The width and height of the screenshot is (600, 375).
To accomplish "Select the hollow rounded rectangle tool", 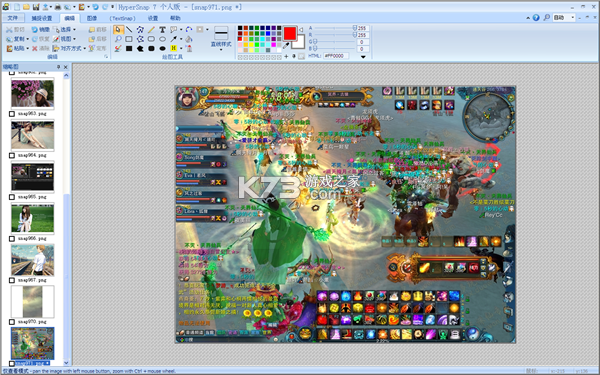I will pyautogui.click(x=151, y=39).
